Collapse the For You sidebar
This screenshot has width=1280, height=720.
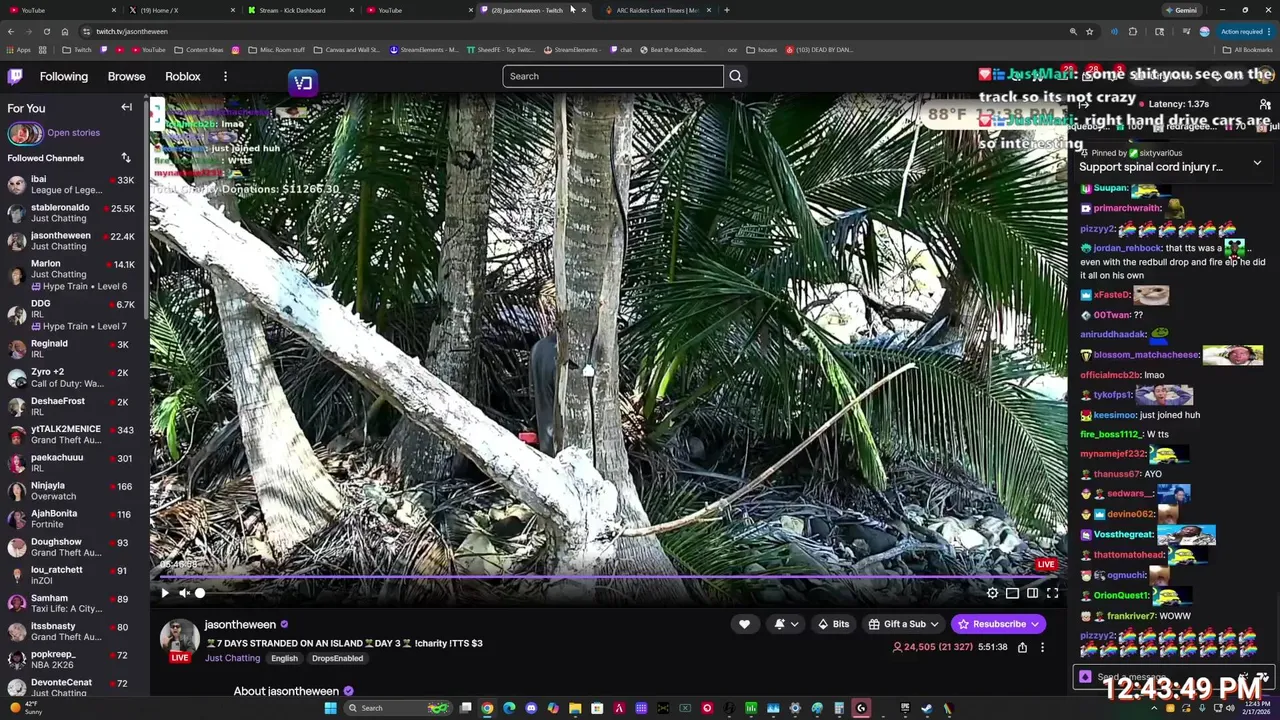tap(127, 107)
